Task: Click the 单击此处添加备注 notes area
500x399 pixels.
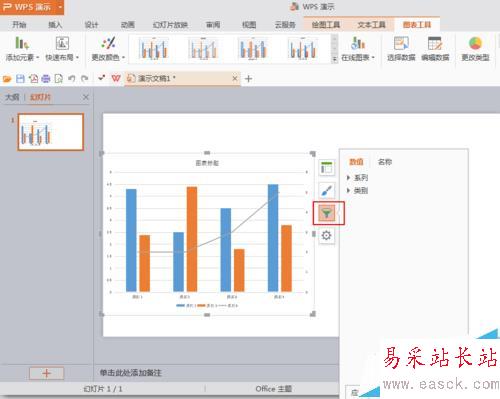Action: (x=130, y=373)
